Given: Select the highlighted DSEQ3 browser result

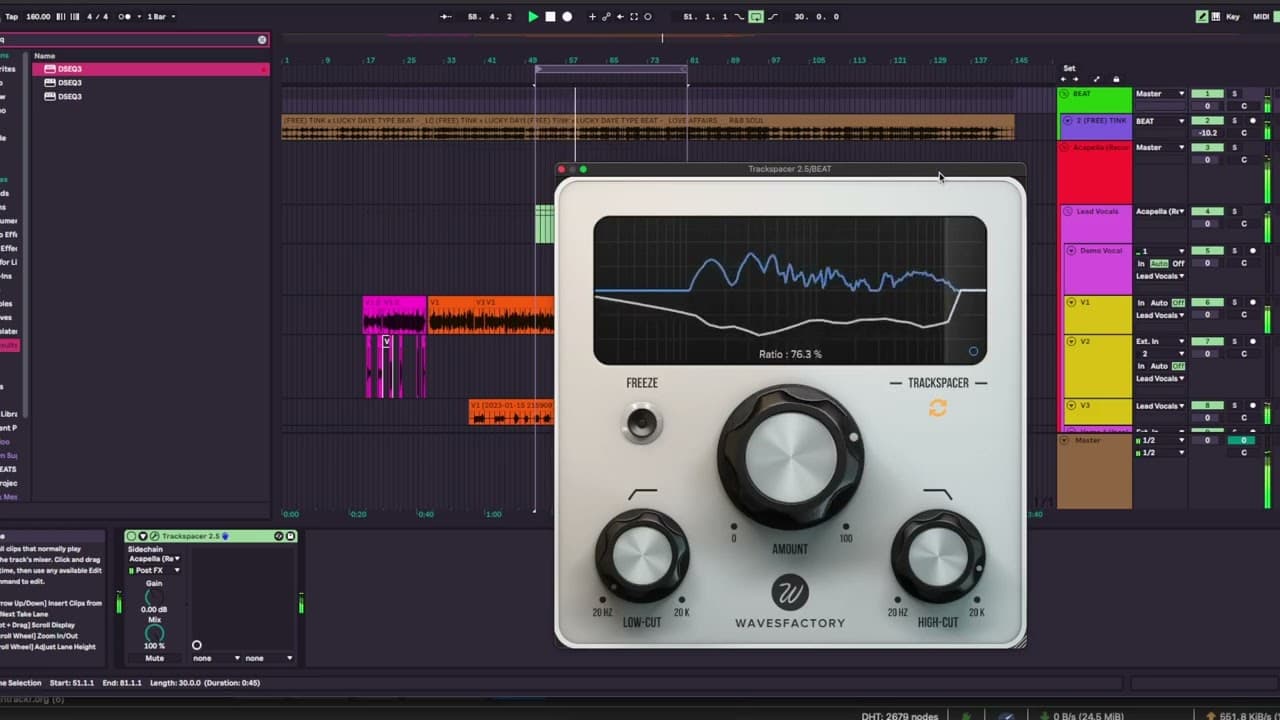Looking at the screenshot, I should pos(151,69).
